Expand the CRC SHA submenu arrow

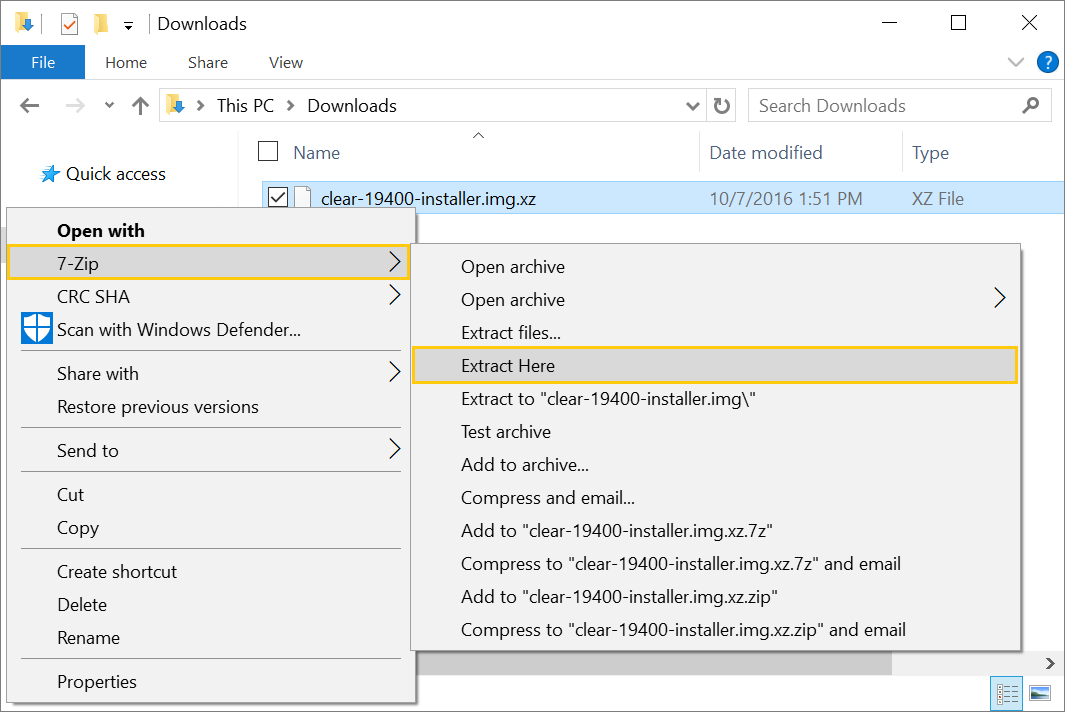[395, 295]
